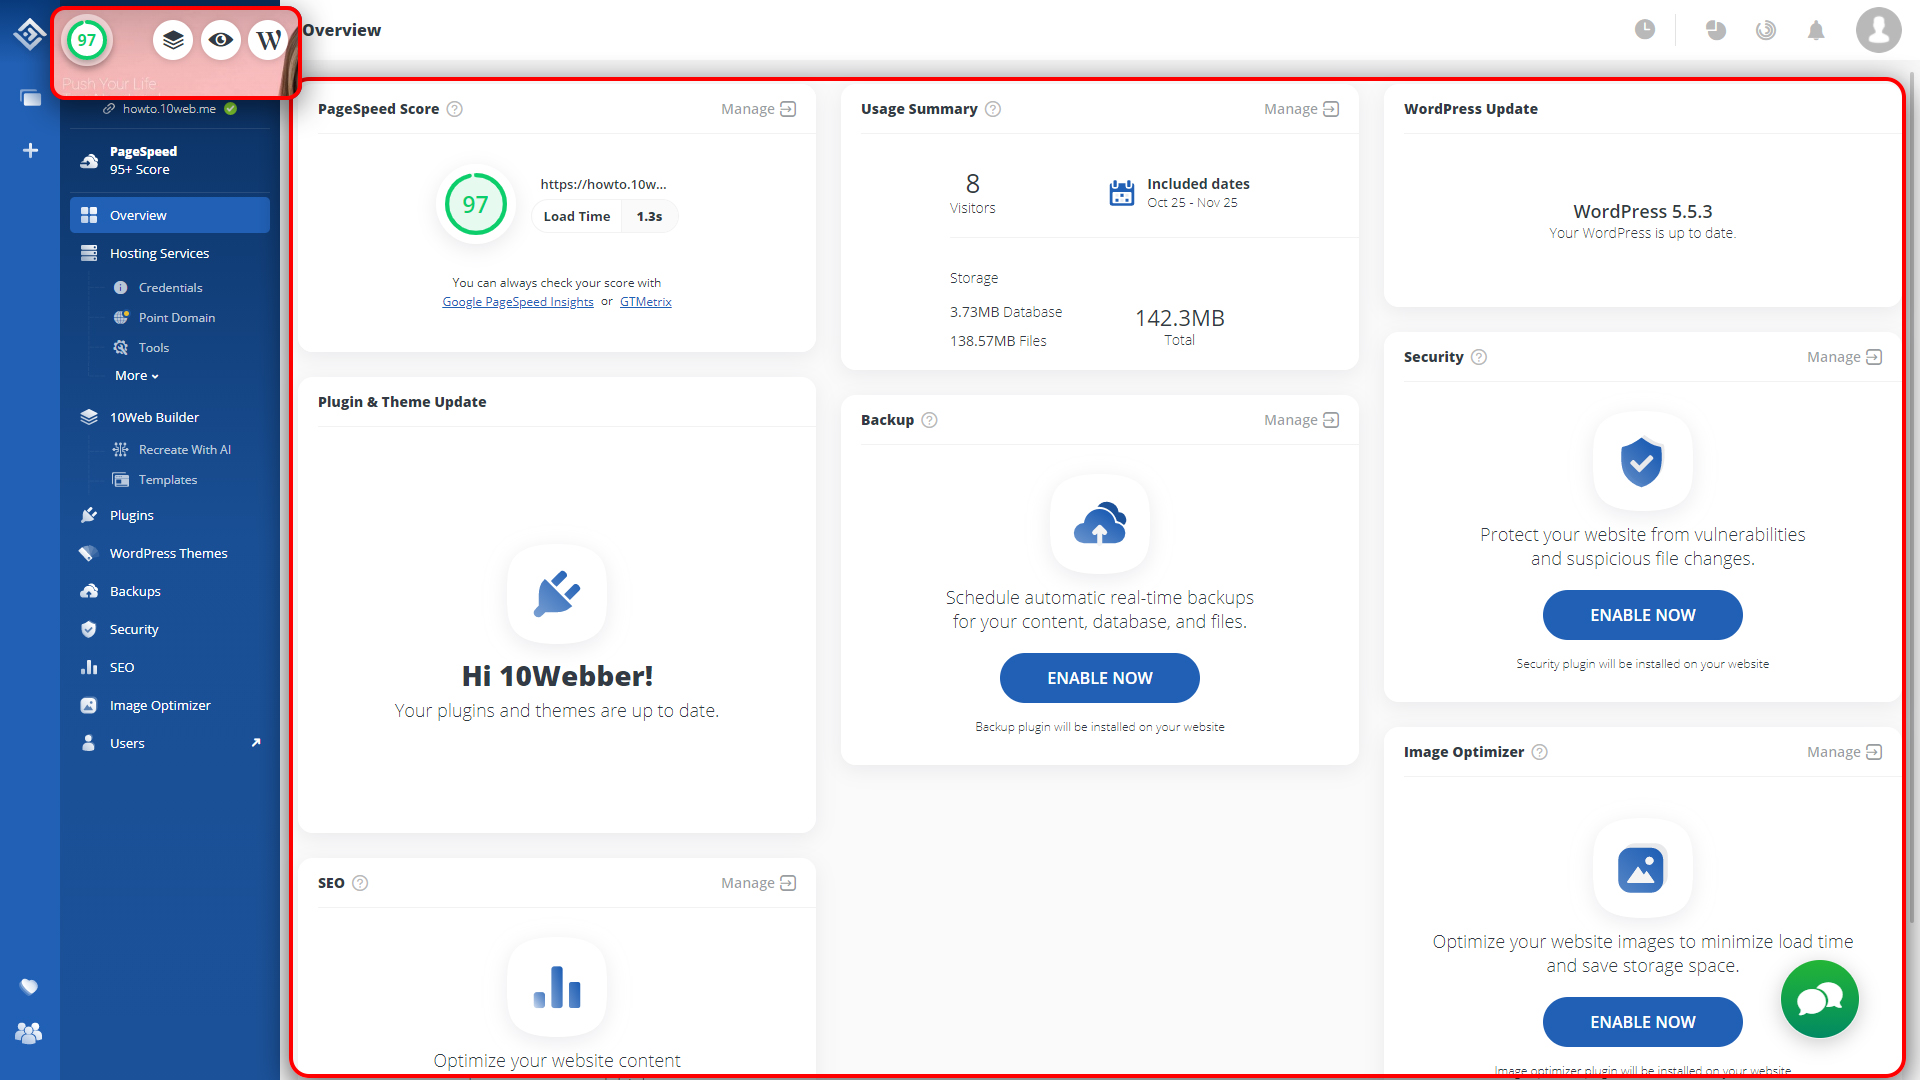Open Tools under Hosting Services
Image resolution: width=1920 pixels, height=1080 pixels.
153,348
